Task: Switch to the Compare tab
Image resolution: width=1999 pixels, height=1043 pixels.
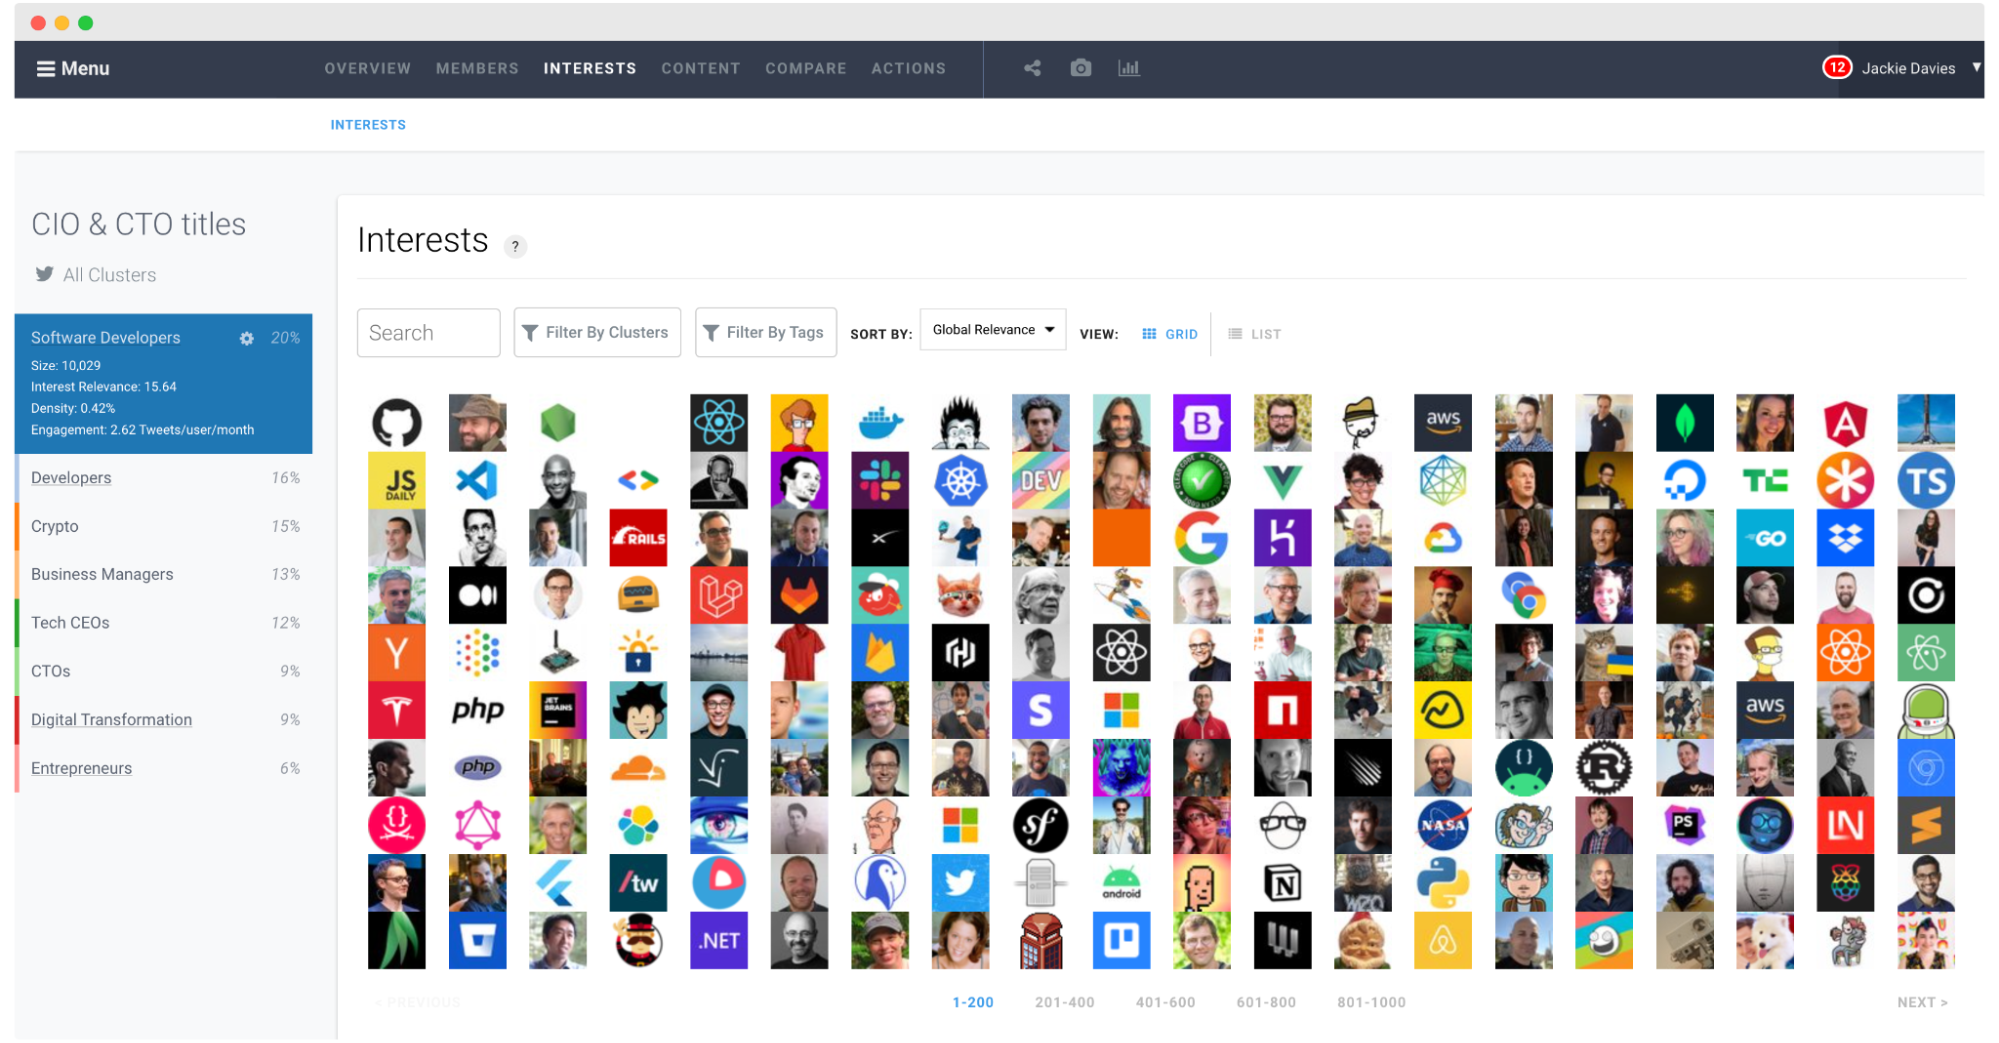Action: 805,68
